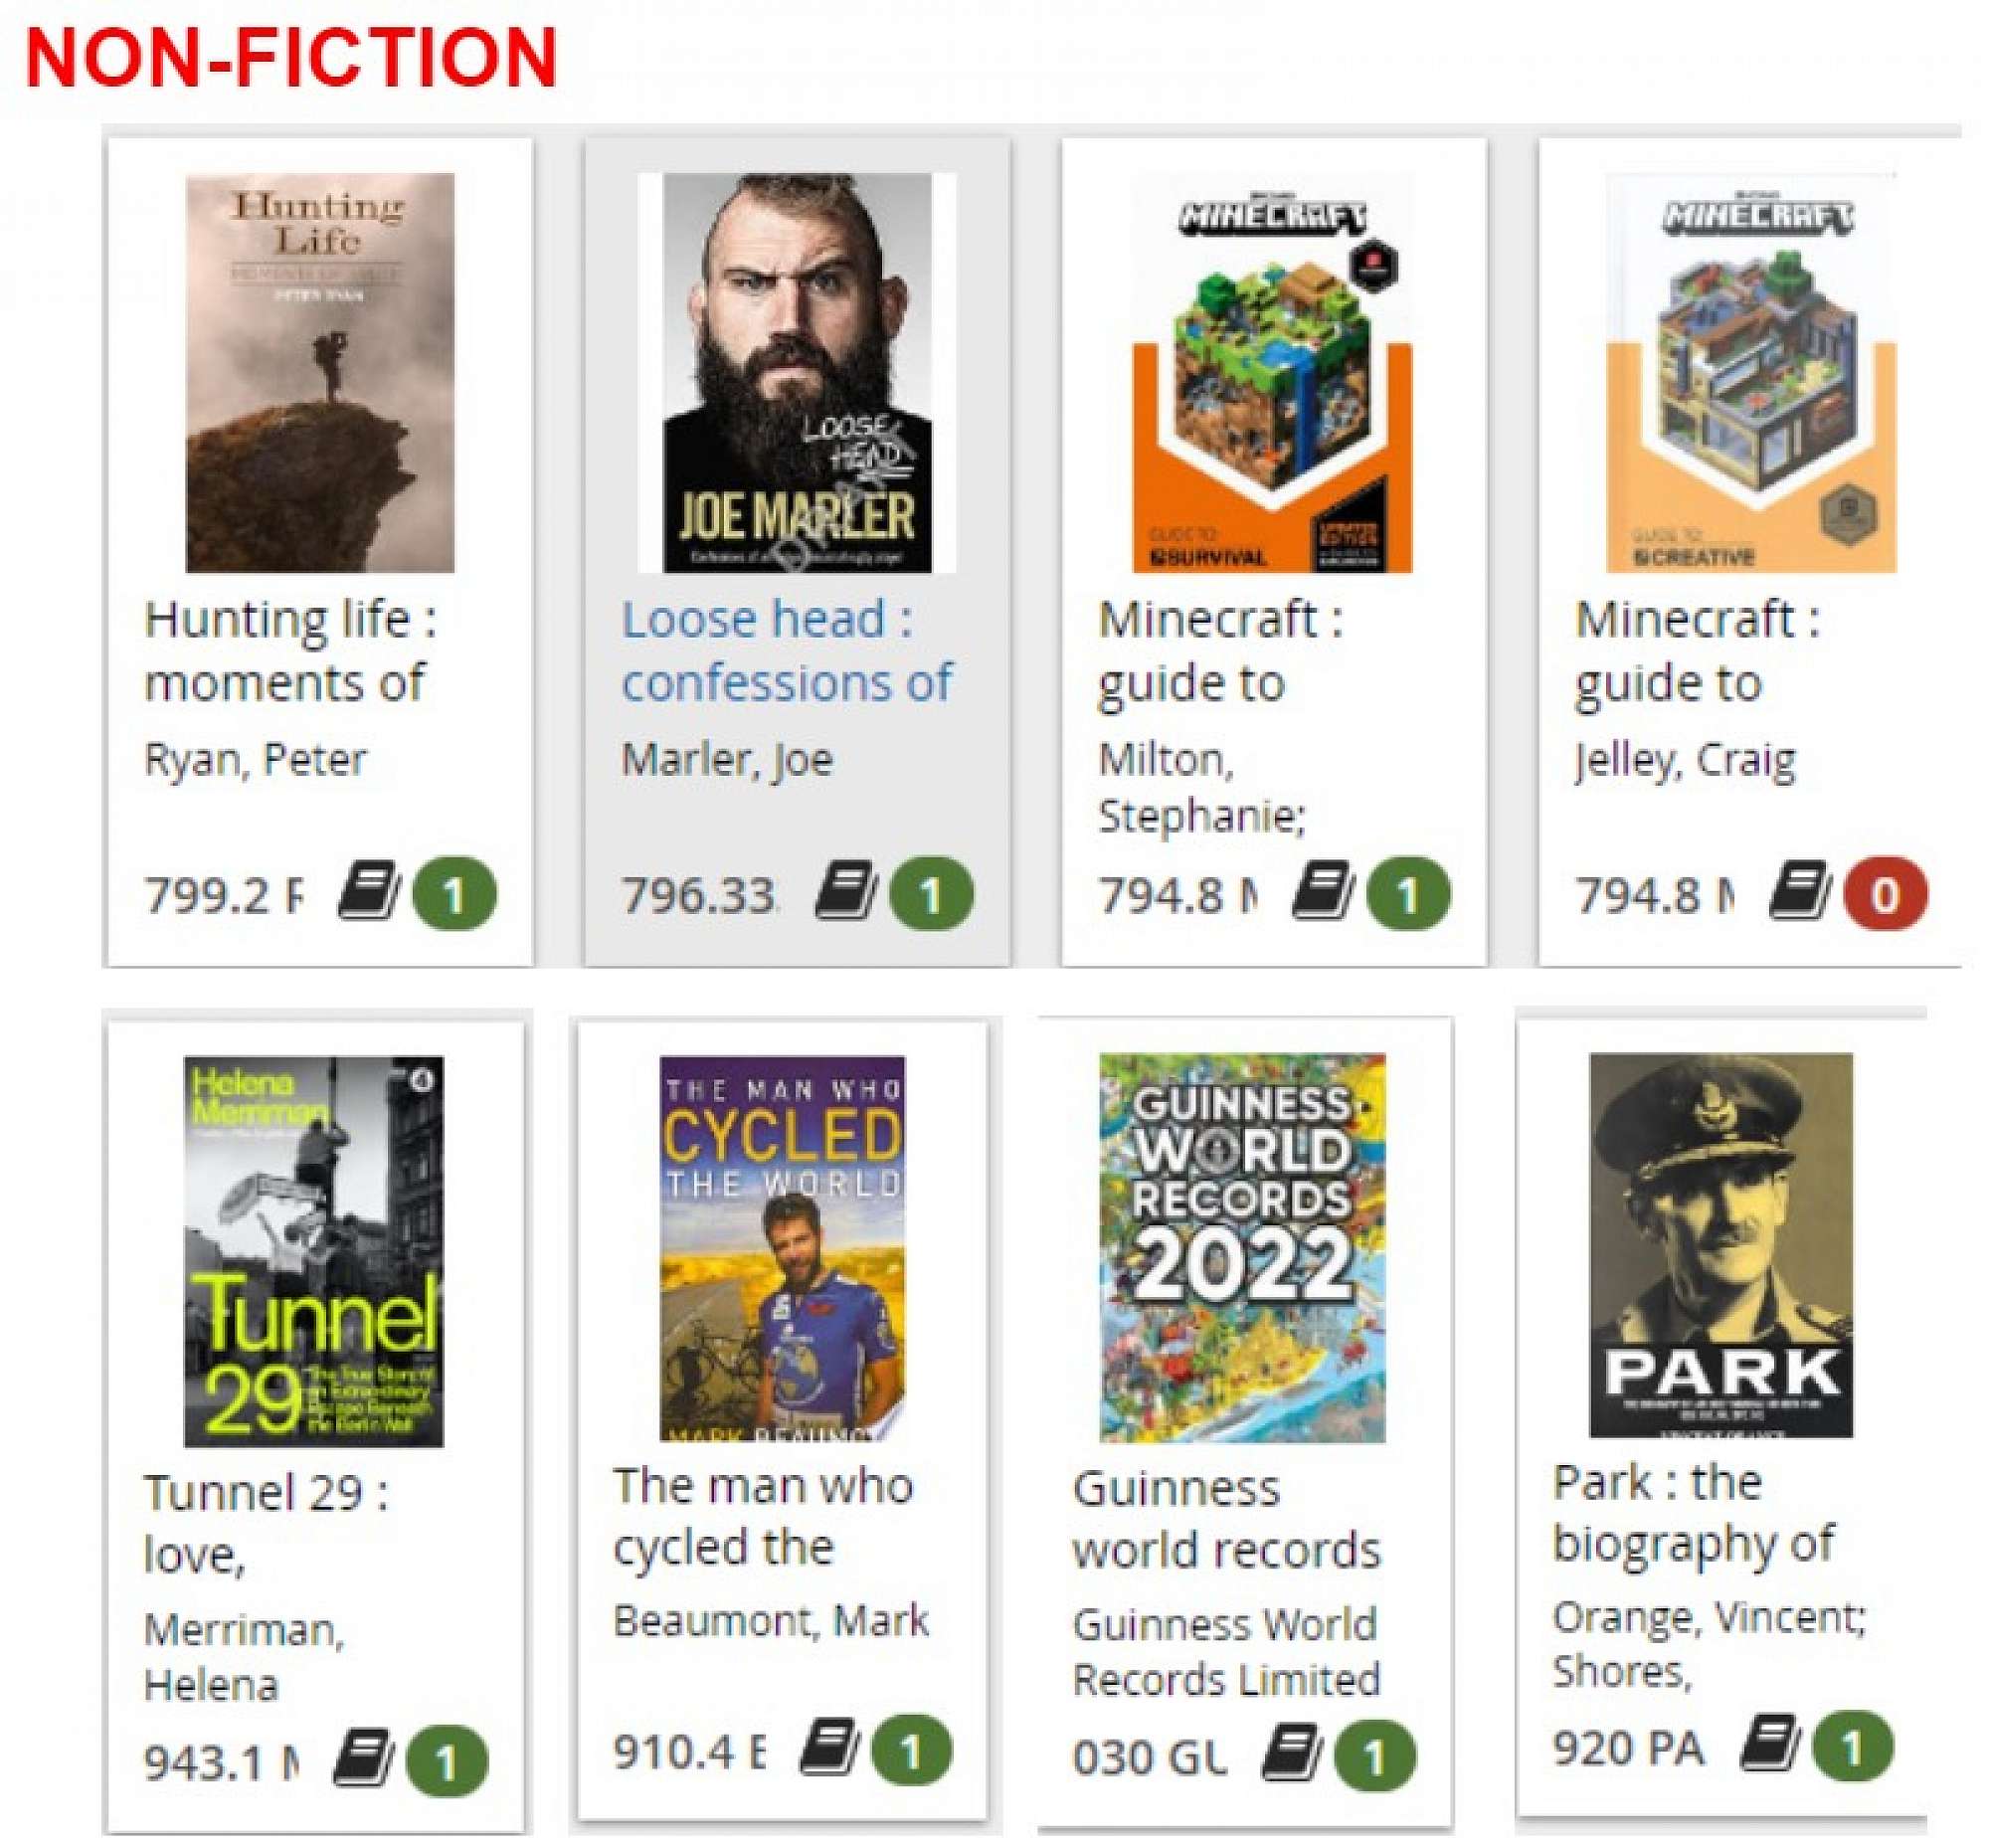Select the Joe Marler Loose Head cover image
Image resolution: width=1989 pixels, height=1848 pixels.
coord(797,372)
